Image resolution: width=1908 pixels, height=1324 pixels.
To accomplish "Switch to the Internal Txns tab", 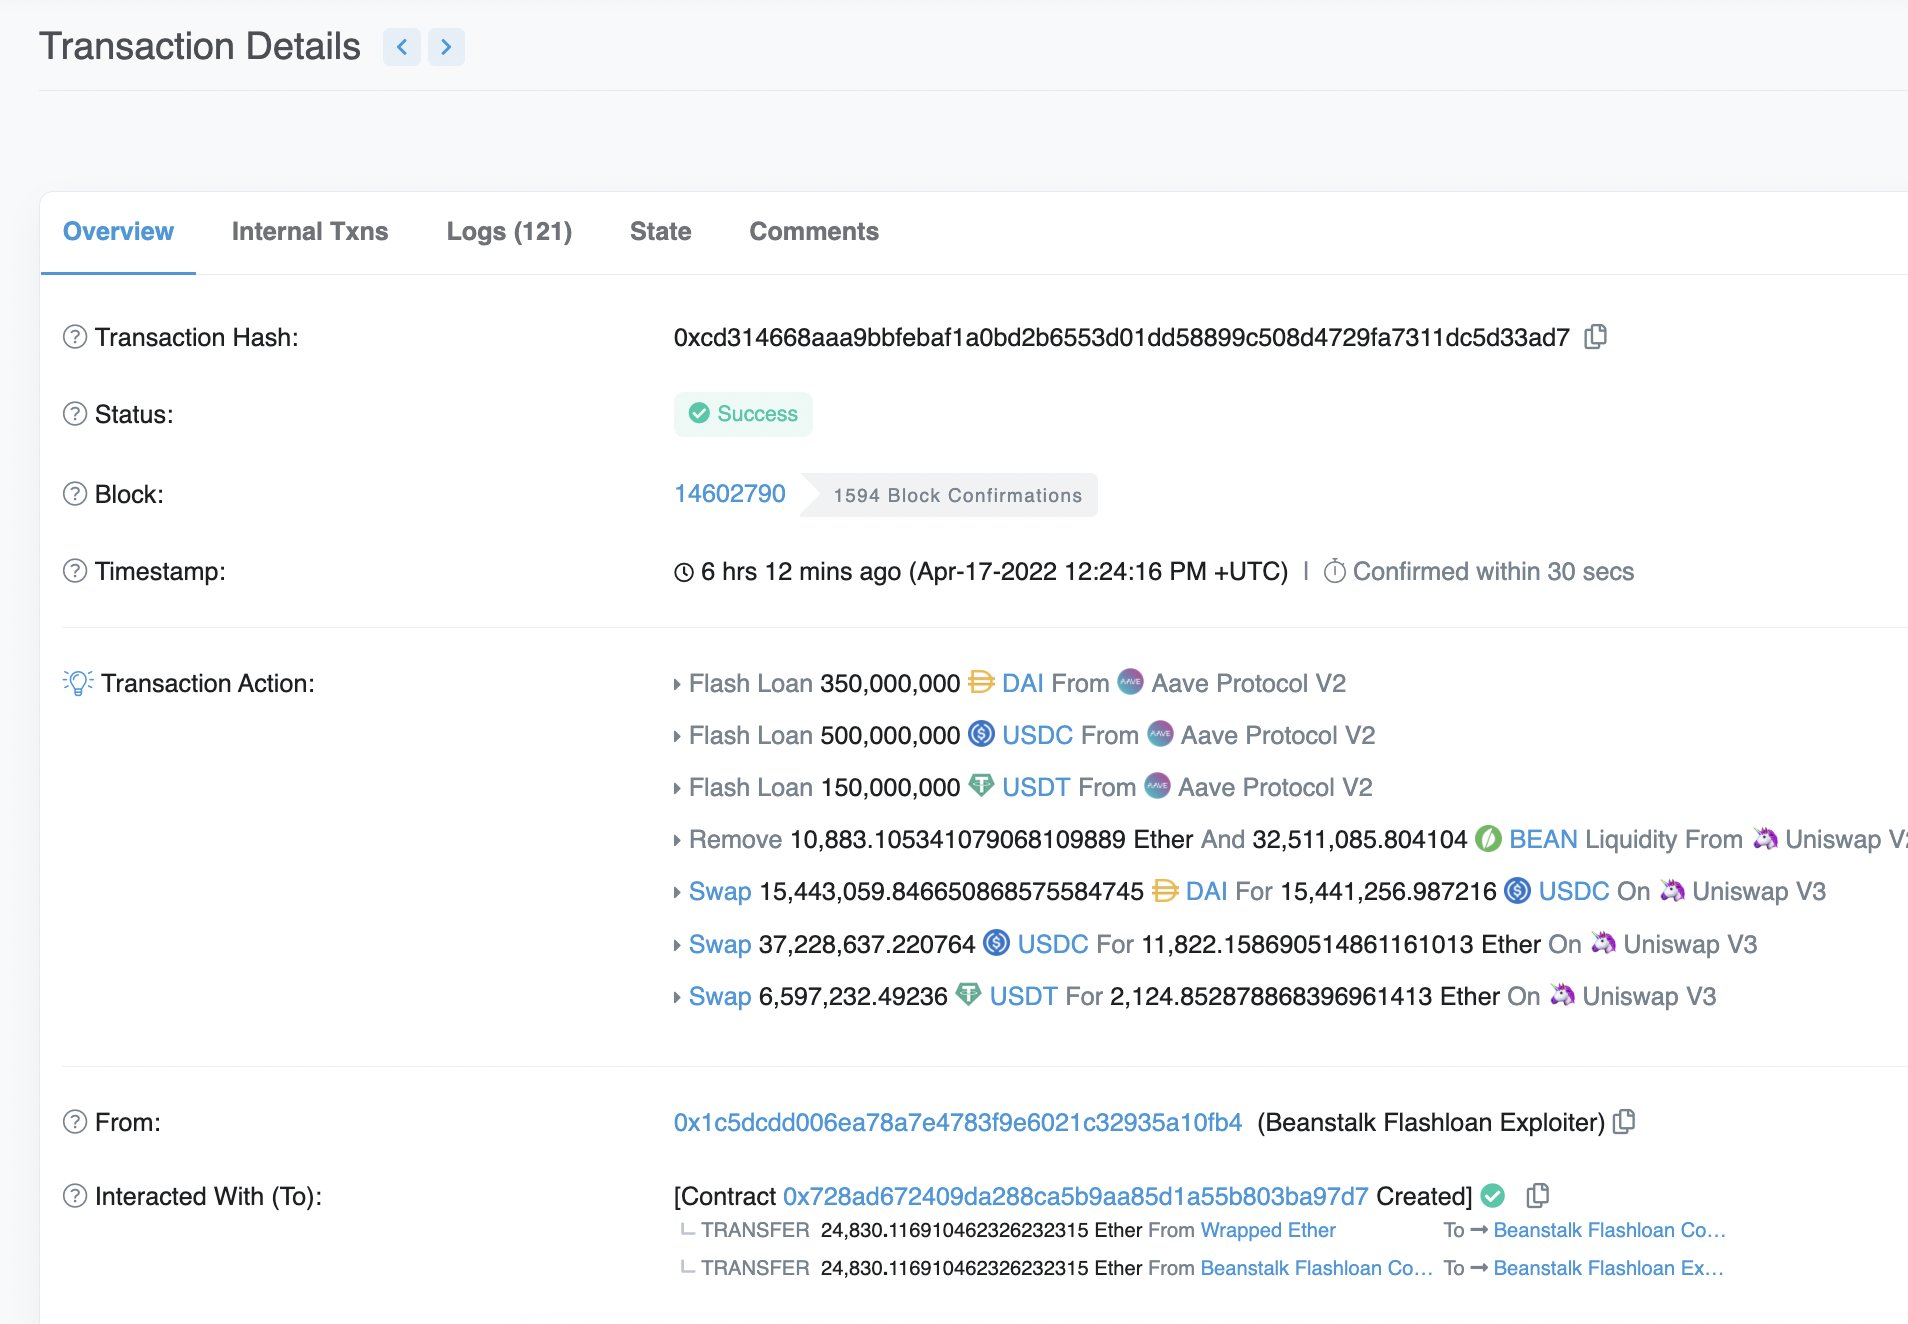I will click(310, 231).
